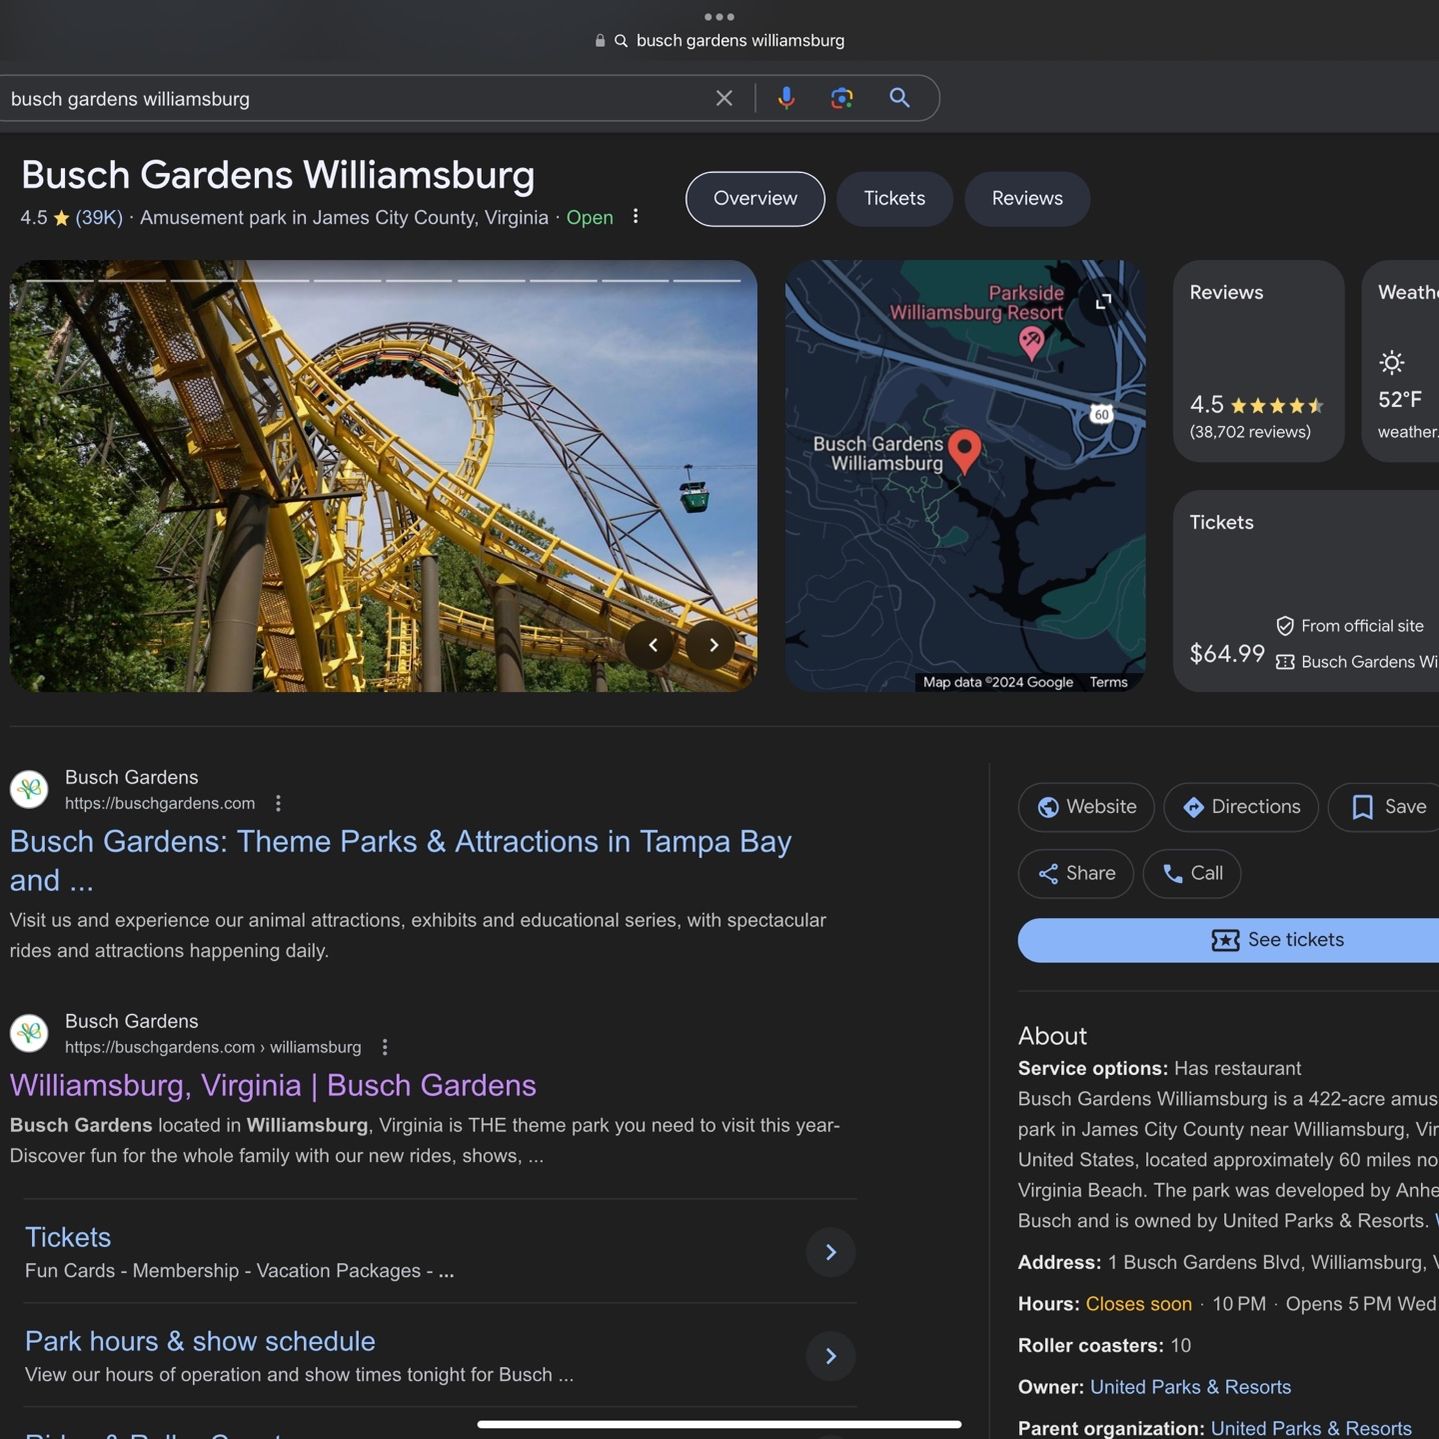Select the red Busch Gardens map pin

click(964, 451)
